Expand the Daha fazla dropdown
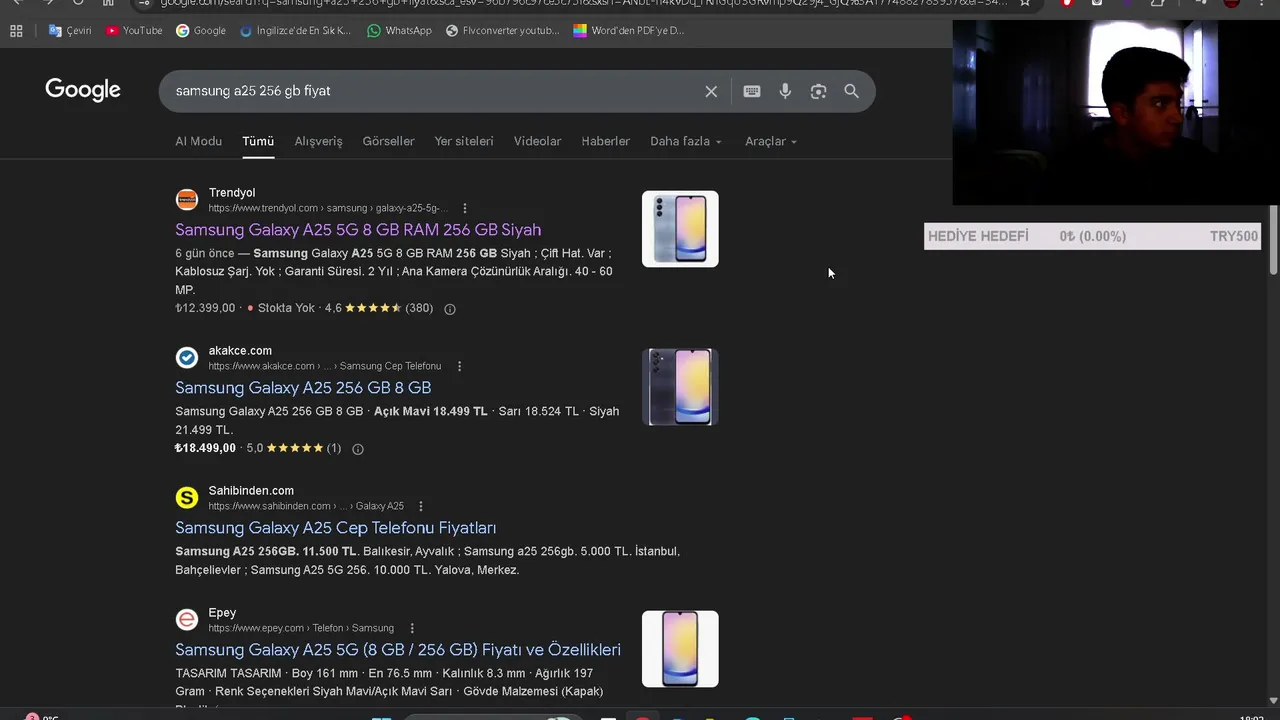 click(686, 141)
